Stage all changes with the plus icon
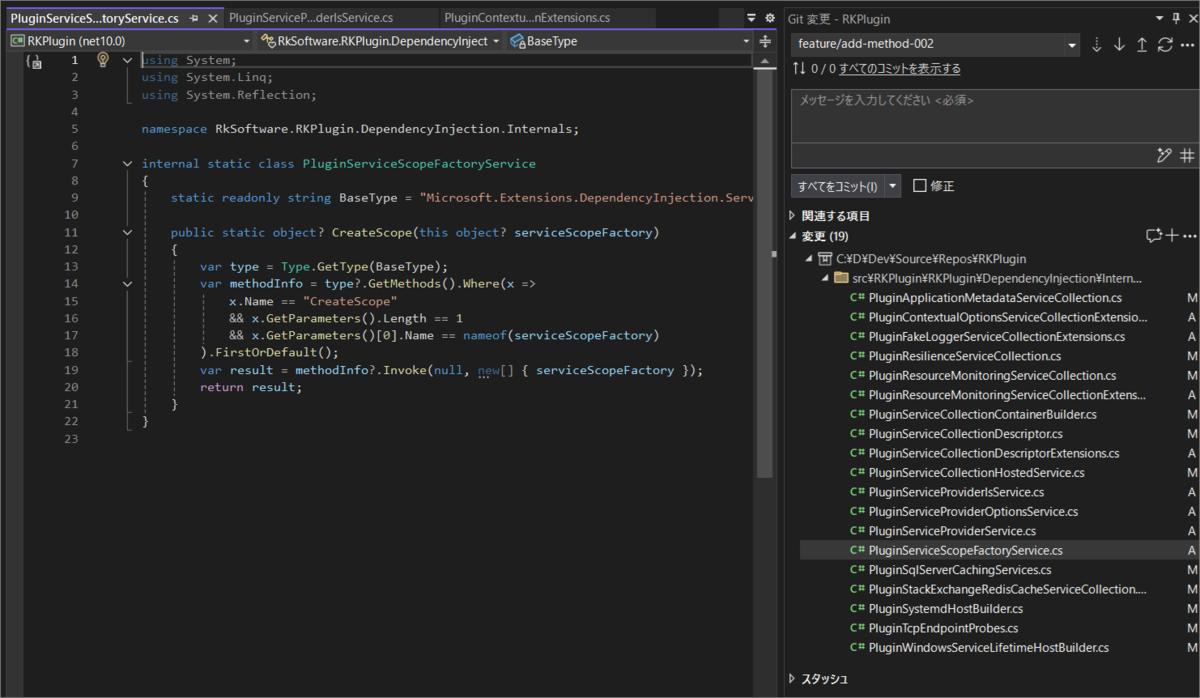The height and width of the screenshot is (698, 1200). click(x=1172, y=236)
